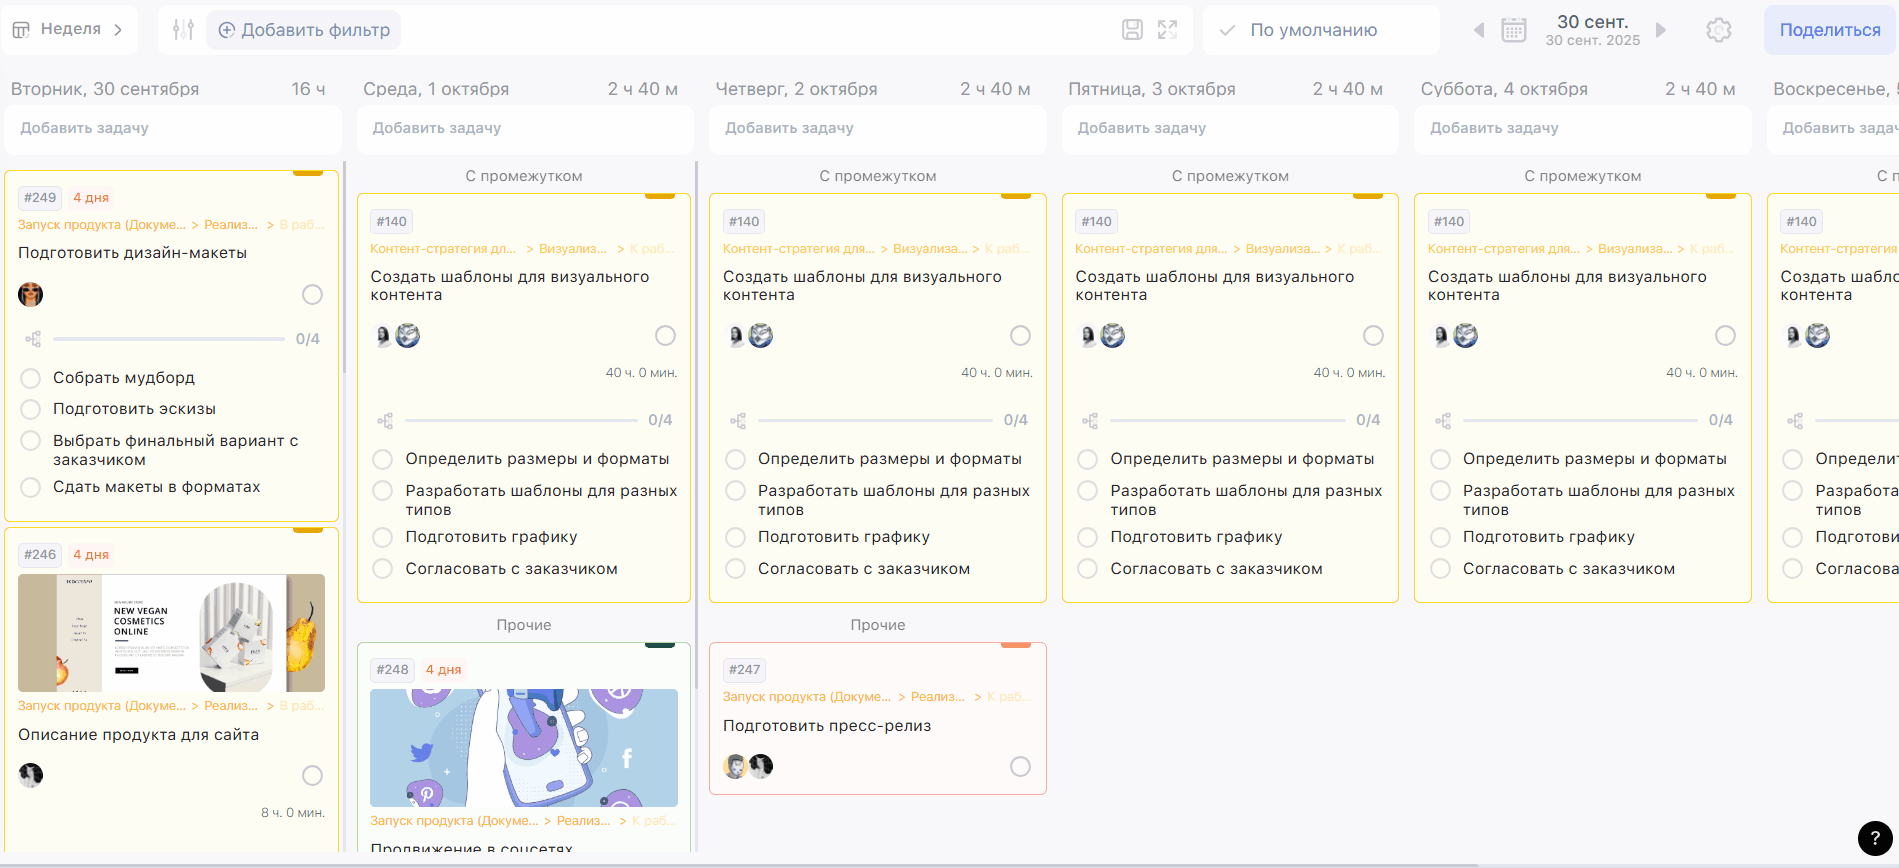The image size is (1899, 868).
Task: Go to next period with right arrow
Action: point(1661,30)
